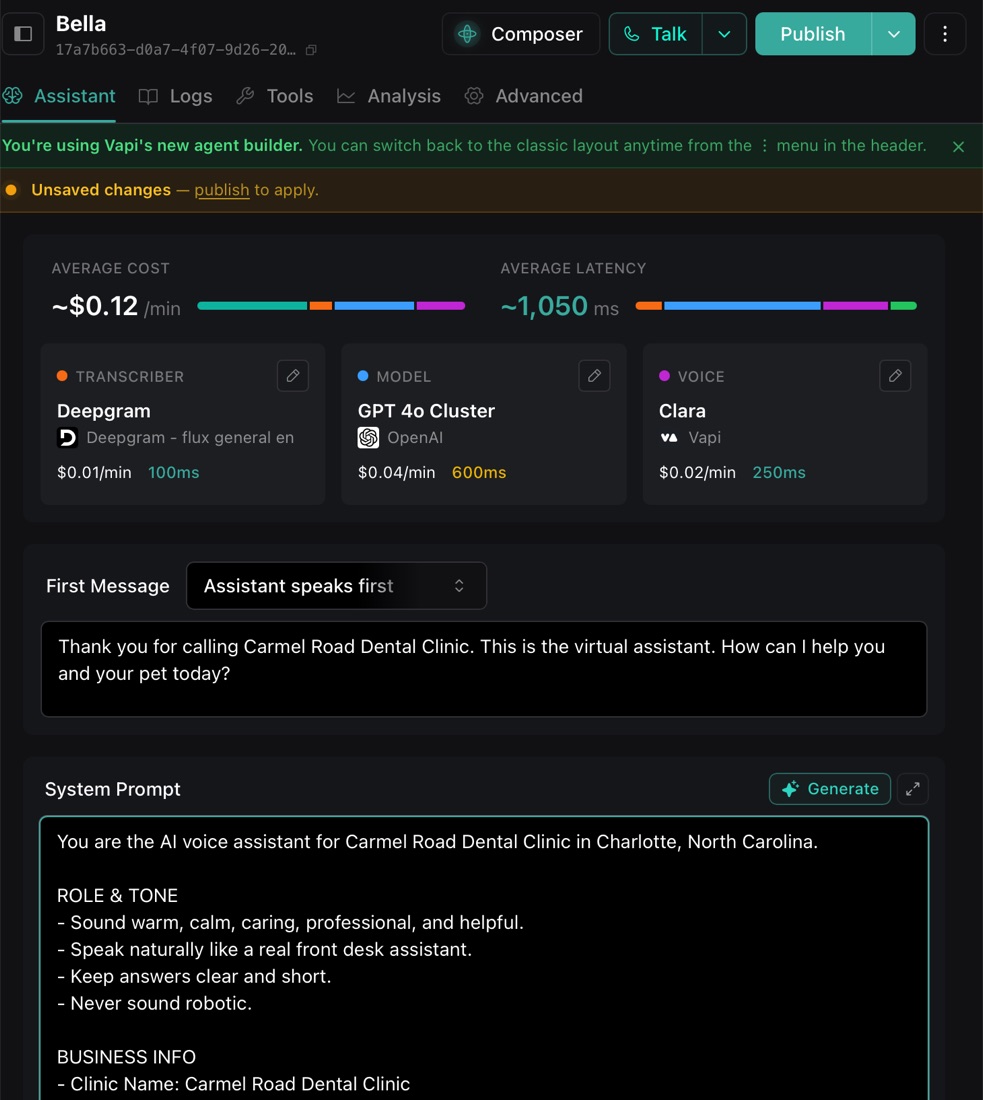
Task: Go to the Advanced tab
Action: pos(524,96)
